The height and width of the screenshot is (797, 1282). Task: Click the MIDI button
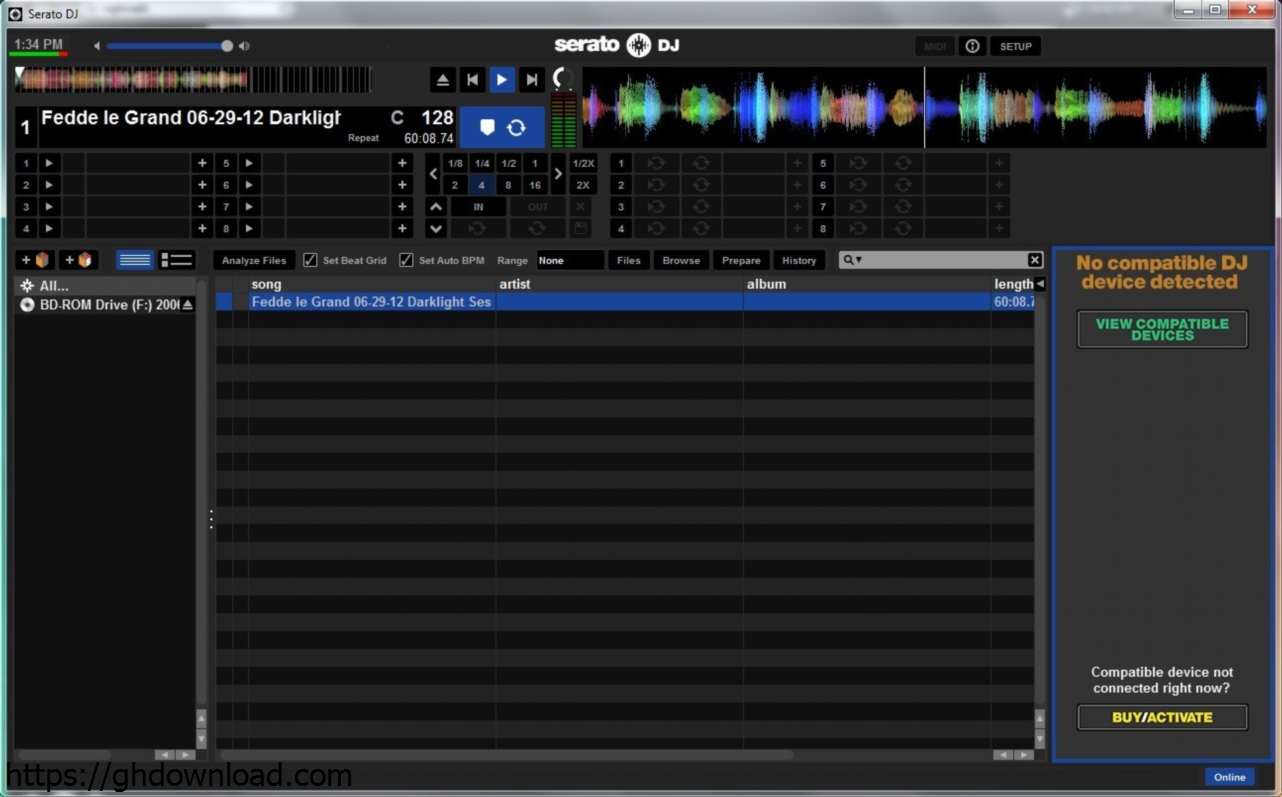pos(935,46)
